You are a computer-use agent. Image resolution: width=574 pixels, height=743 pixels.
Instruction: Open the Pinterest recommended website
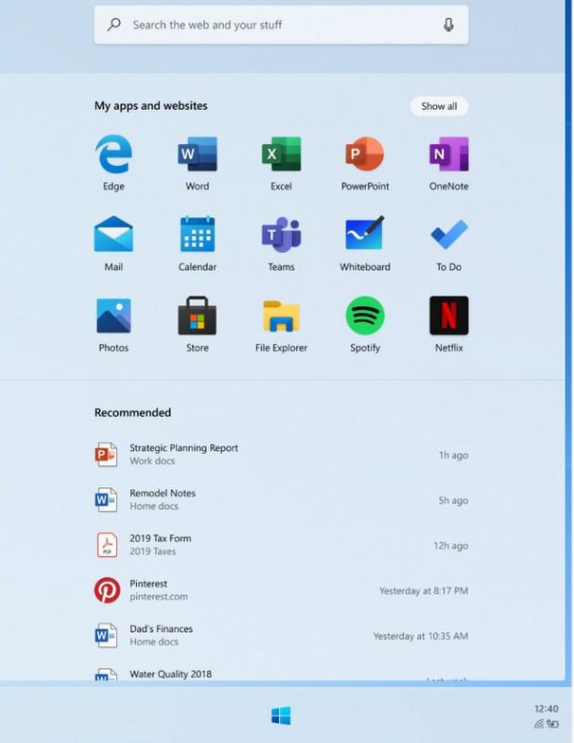[281, 590]
